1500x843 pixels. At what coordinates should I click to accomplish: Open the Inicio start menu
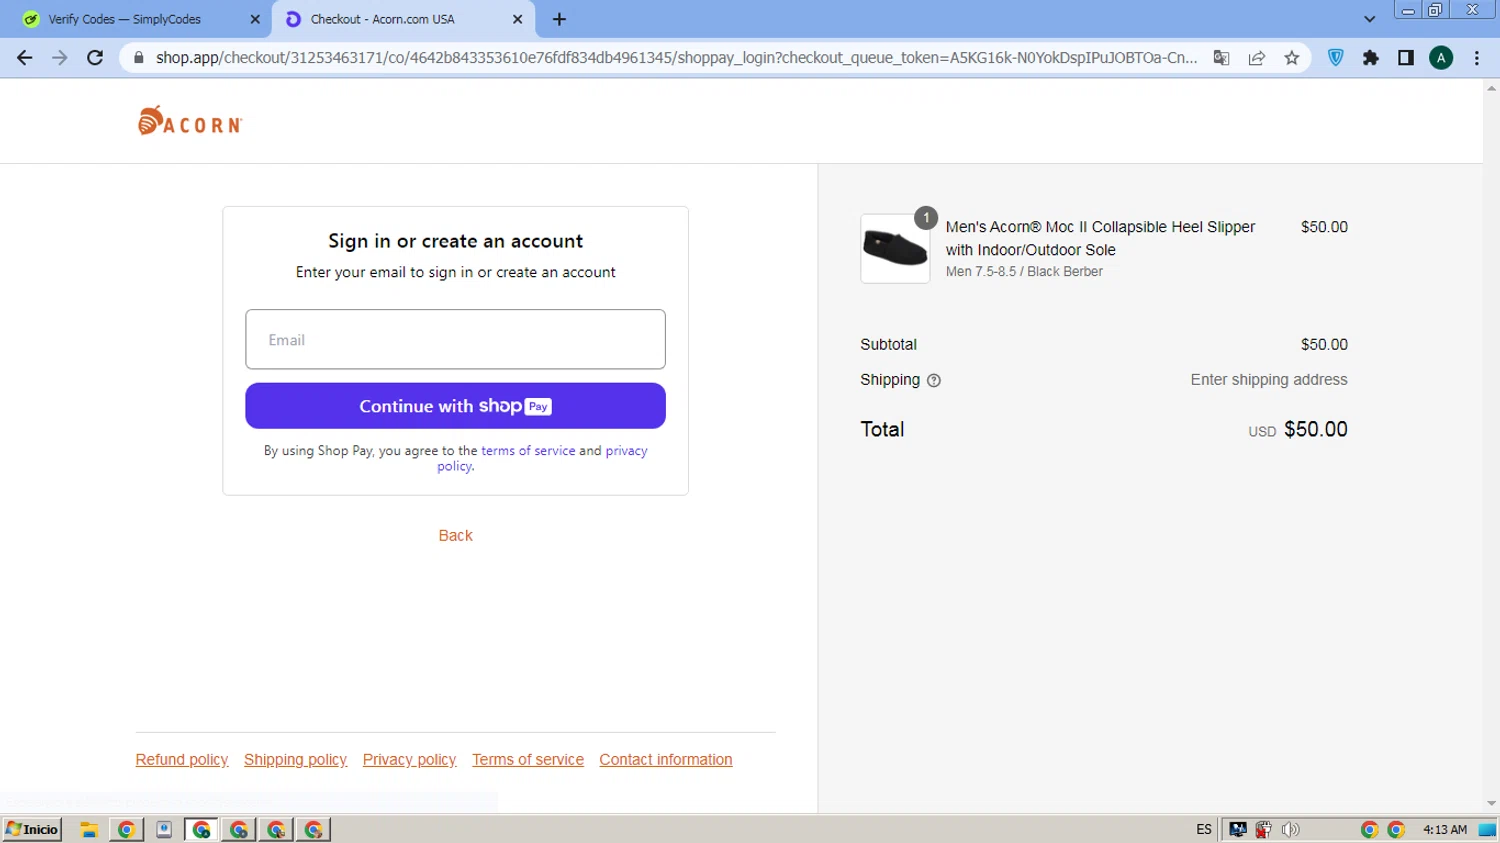pyautogui.click(x=32, y=829)
